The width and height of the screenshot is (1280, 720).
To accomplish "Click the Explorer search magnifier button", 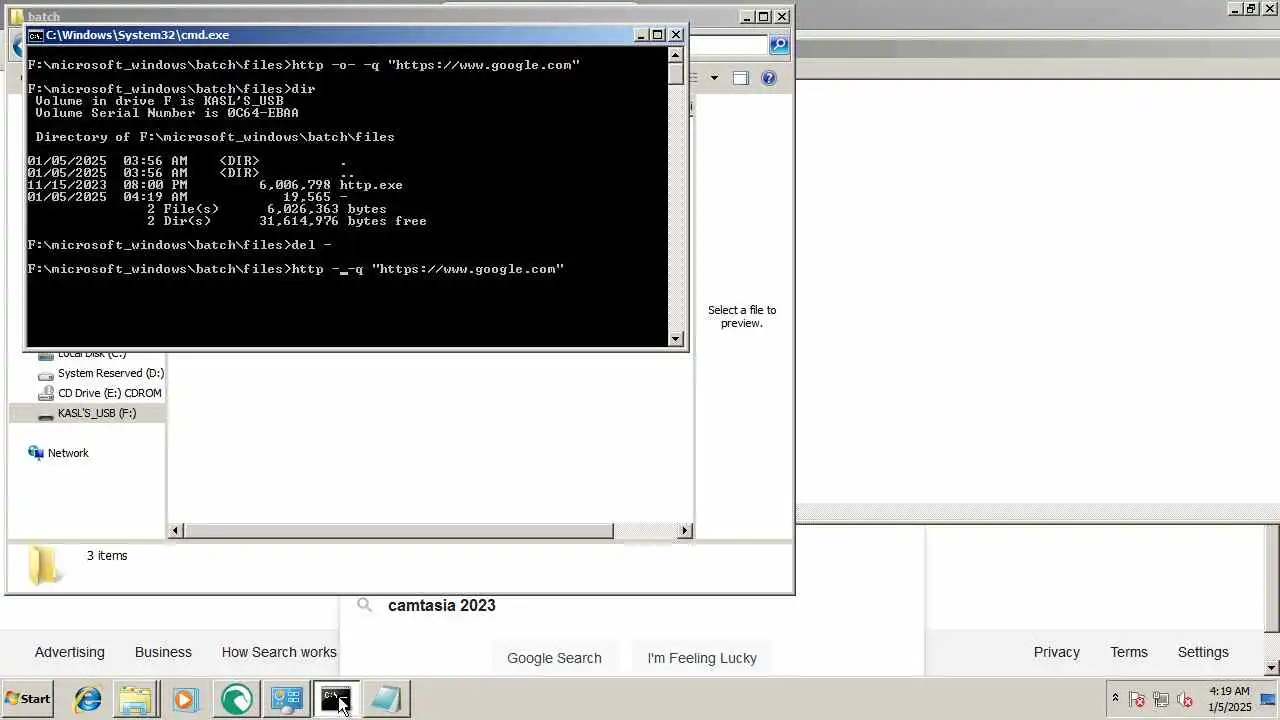I will pos(779,45).
